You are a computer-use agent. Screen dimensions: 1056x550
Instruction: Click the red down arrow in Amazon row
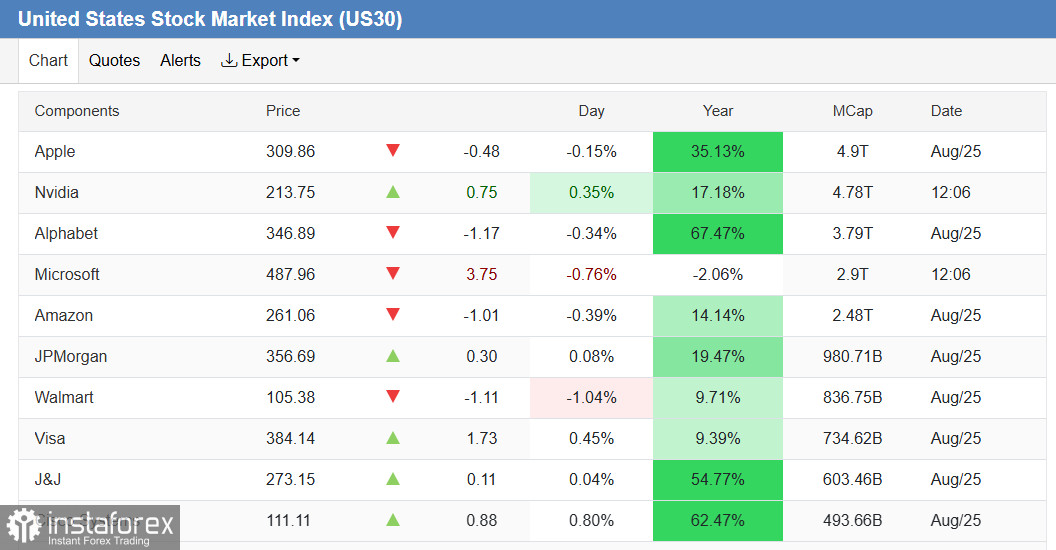(x=393, y=314)
